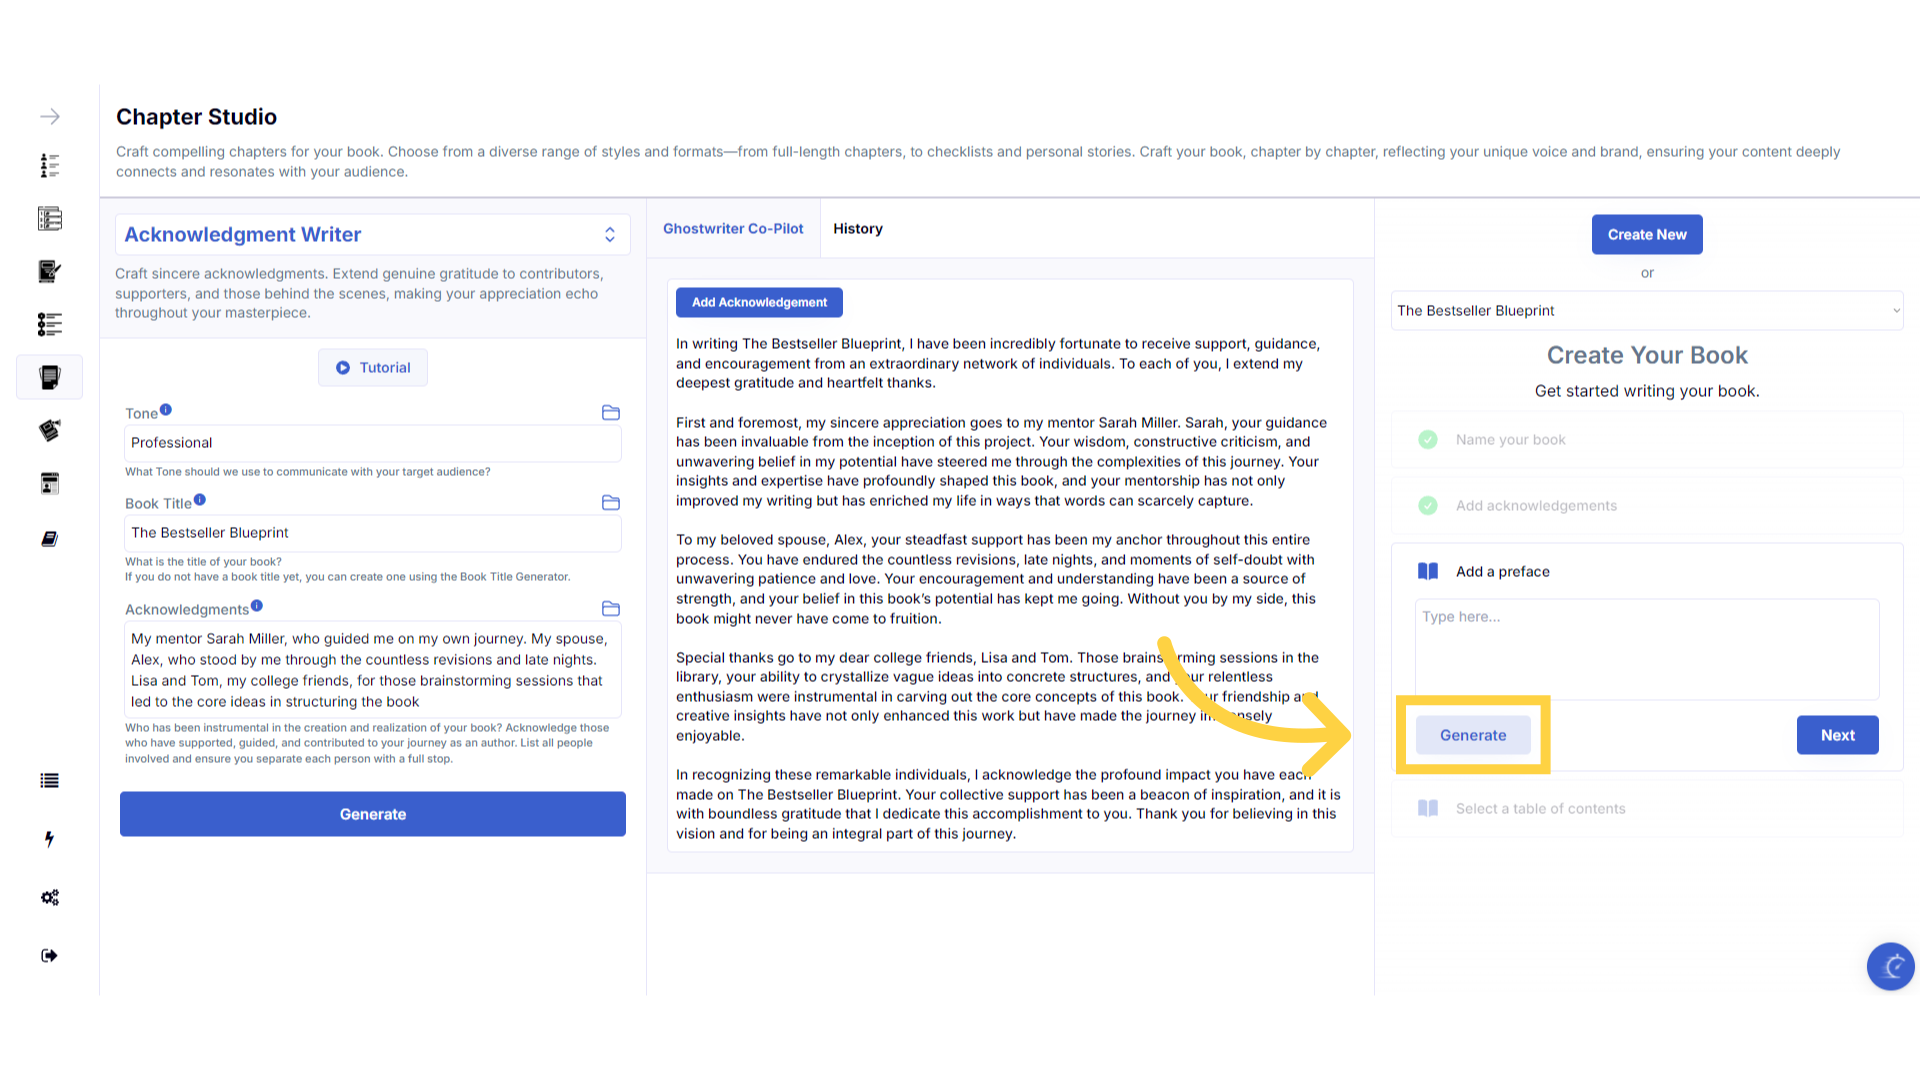Open folder icon beside Acknowledgments field
Screen dimensions: 1920x1080
coord(611,609)
